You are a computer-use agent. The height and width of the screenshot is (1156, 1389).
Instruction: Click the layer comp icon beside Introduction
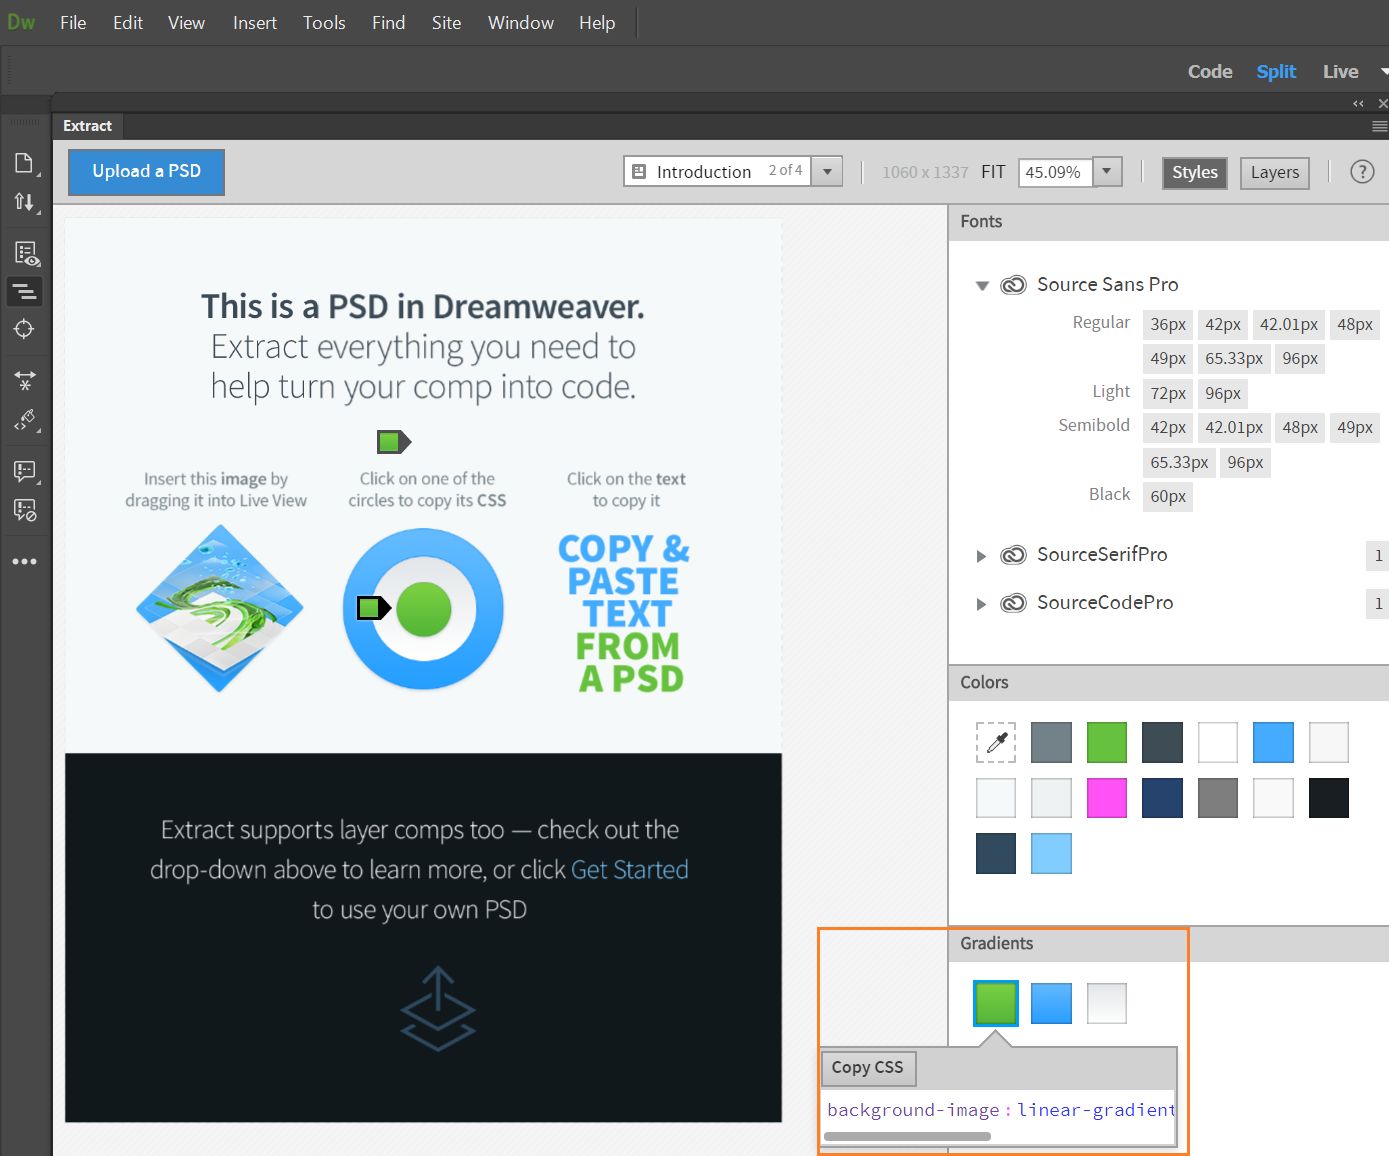639,172
